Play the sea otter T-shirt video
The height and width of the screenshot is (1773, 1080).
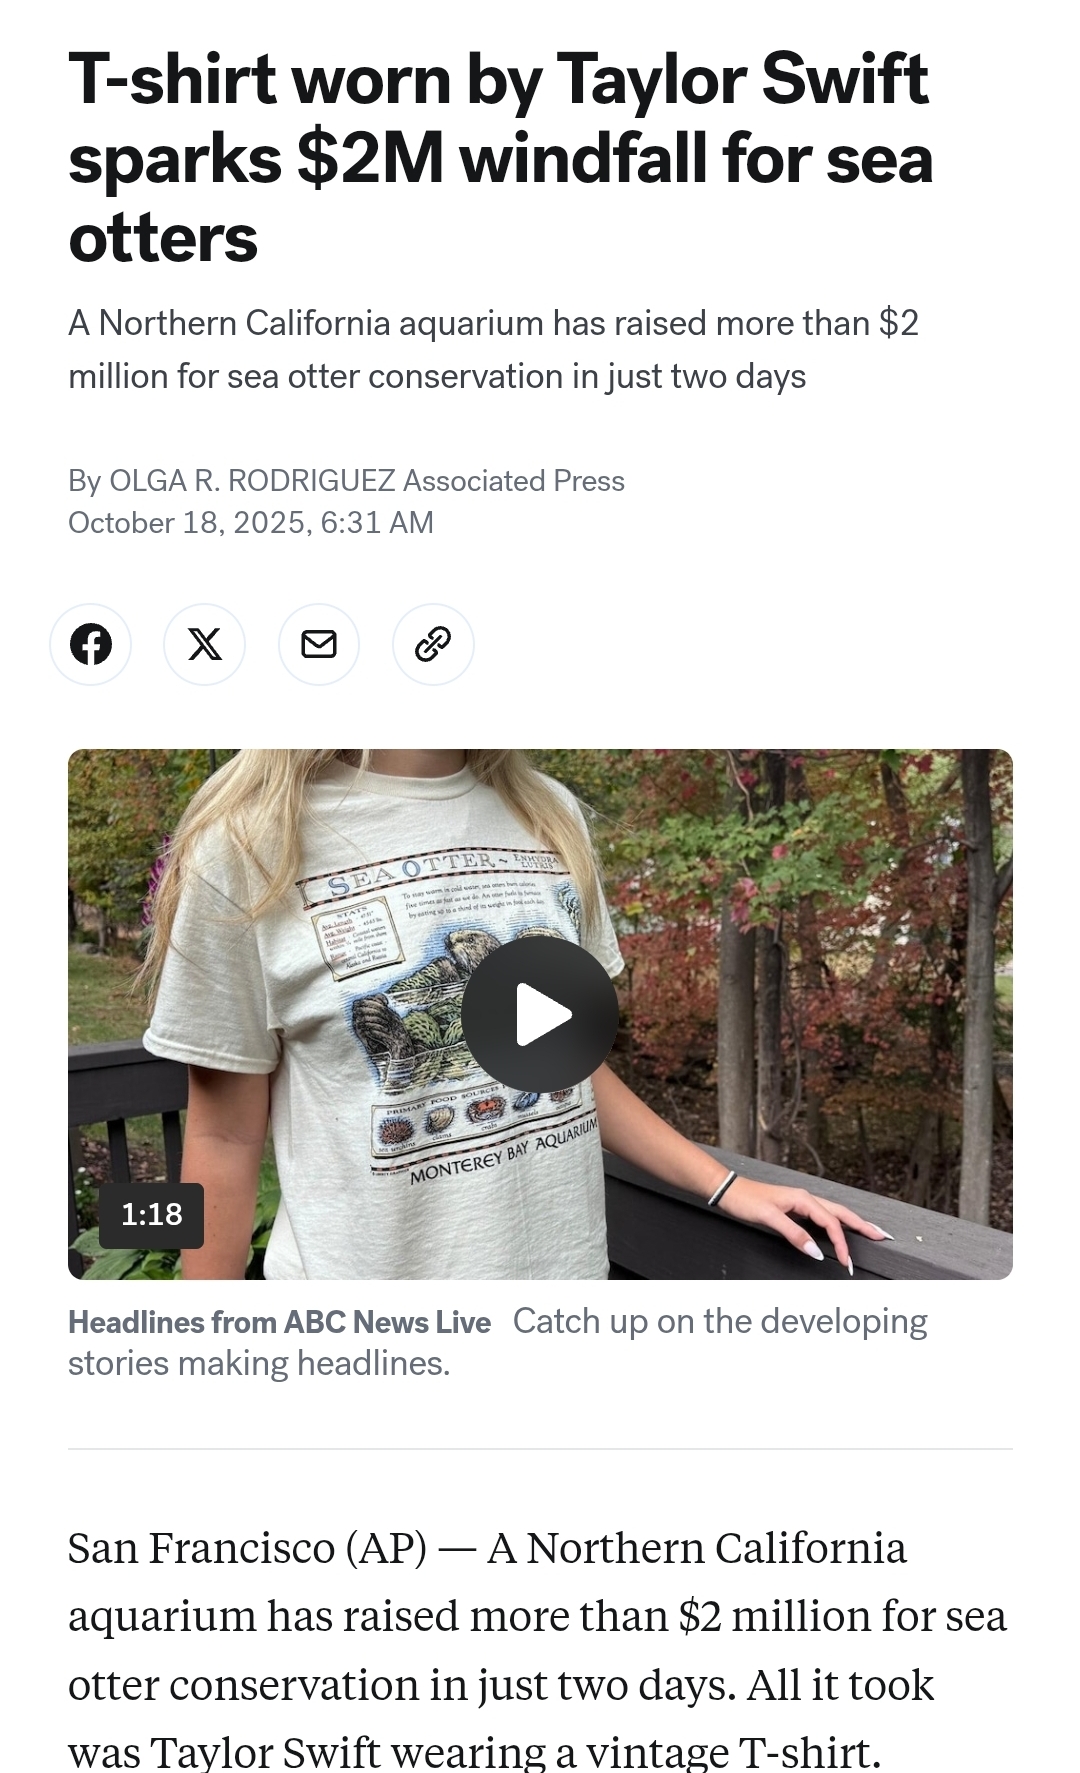pos(540,1014)
